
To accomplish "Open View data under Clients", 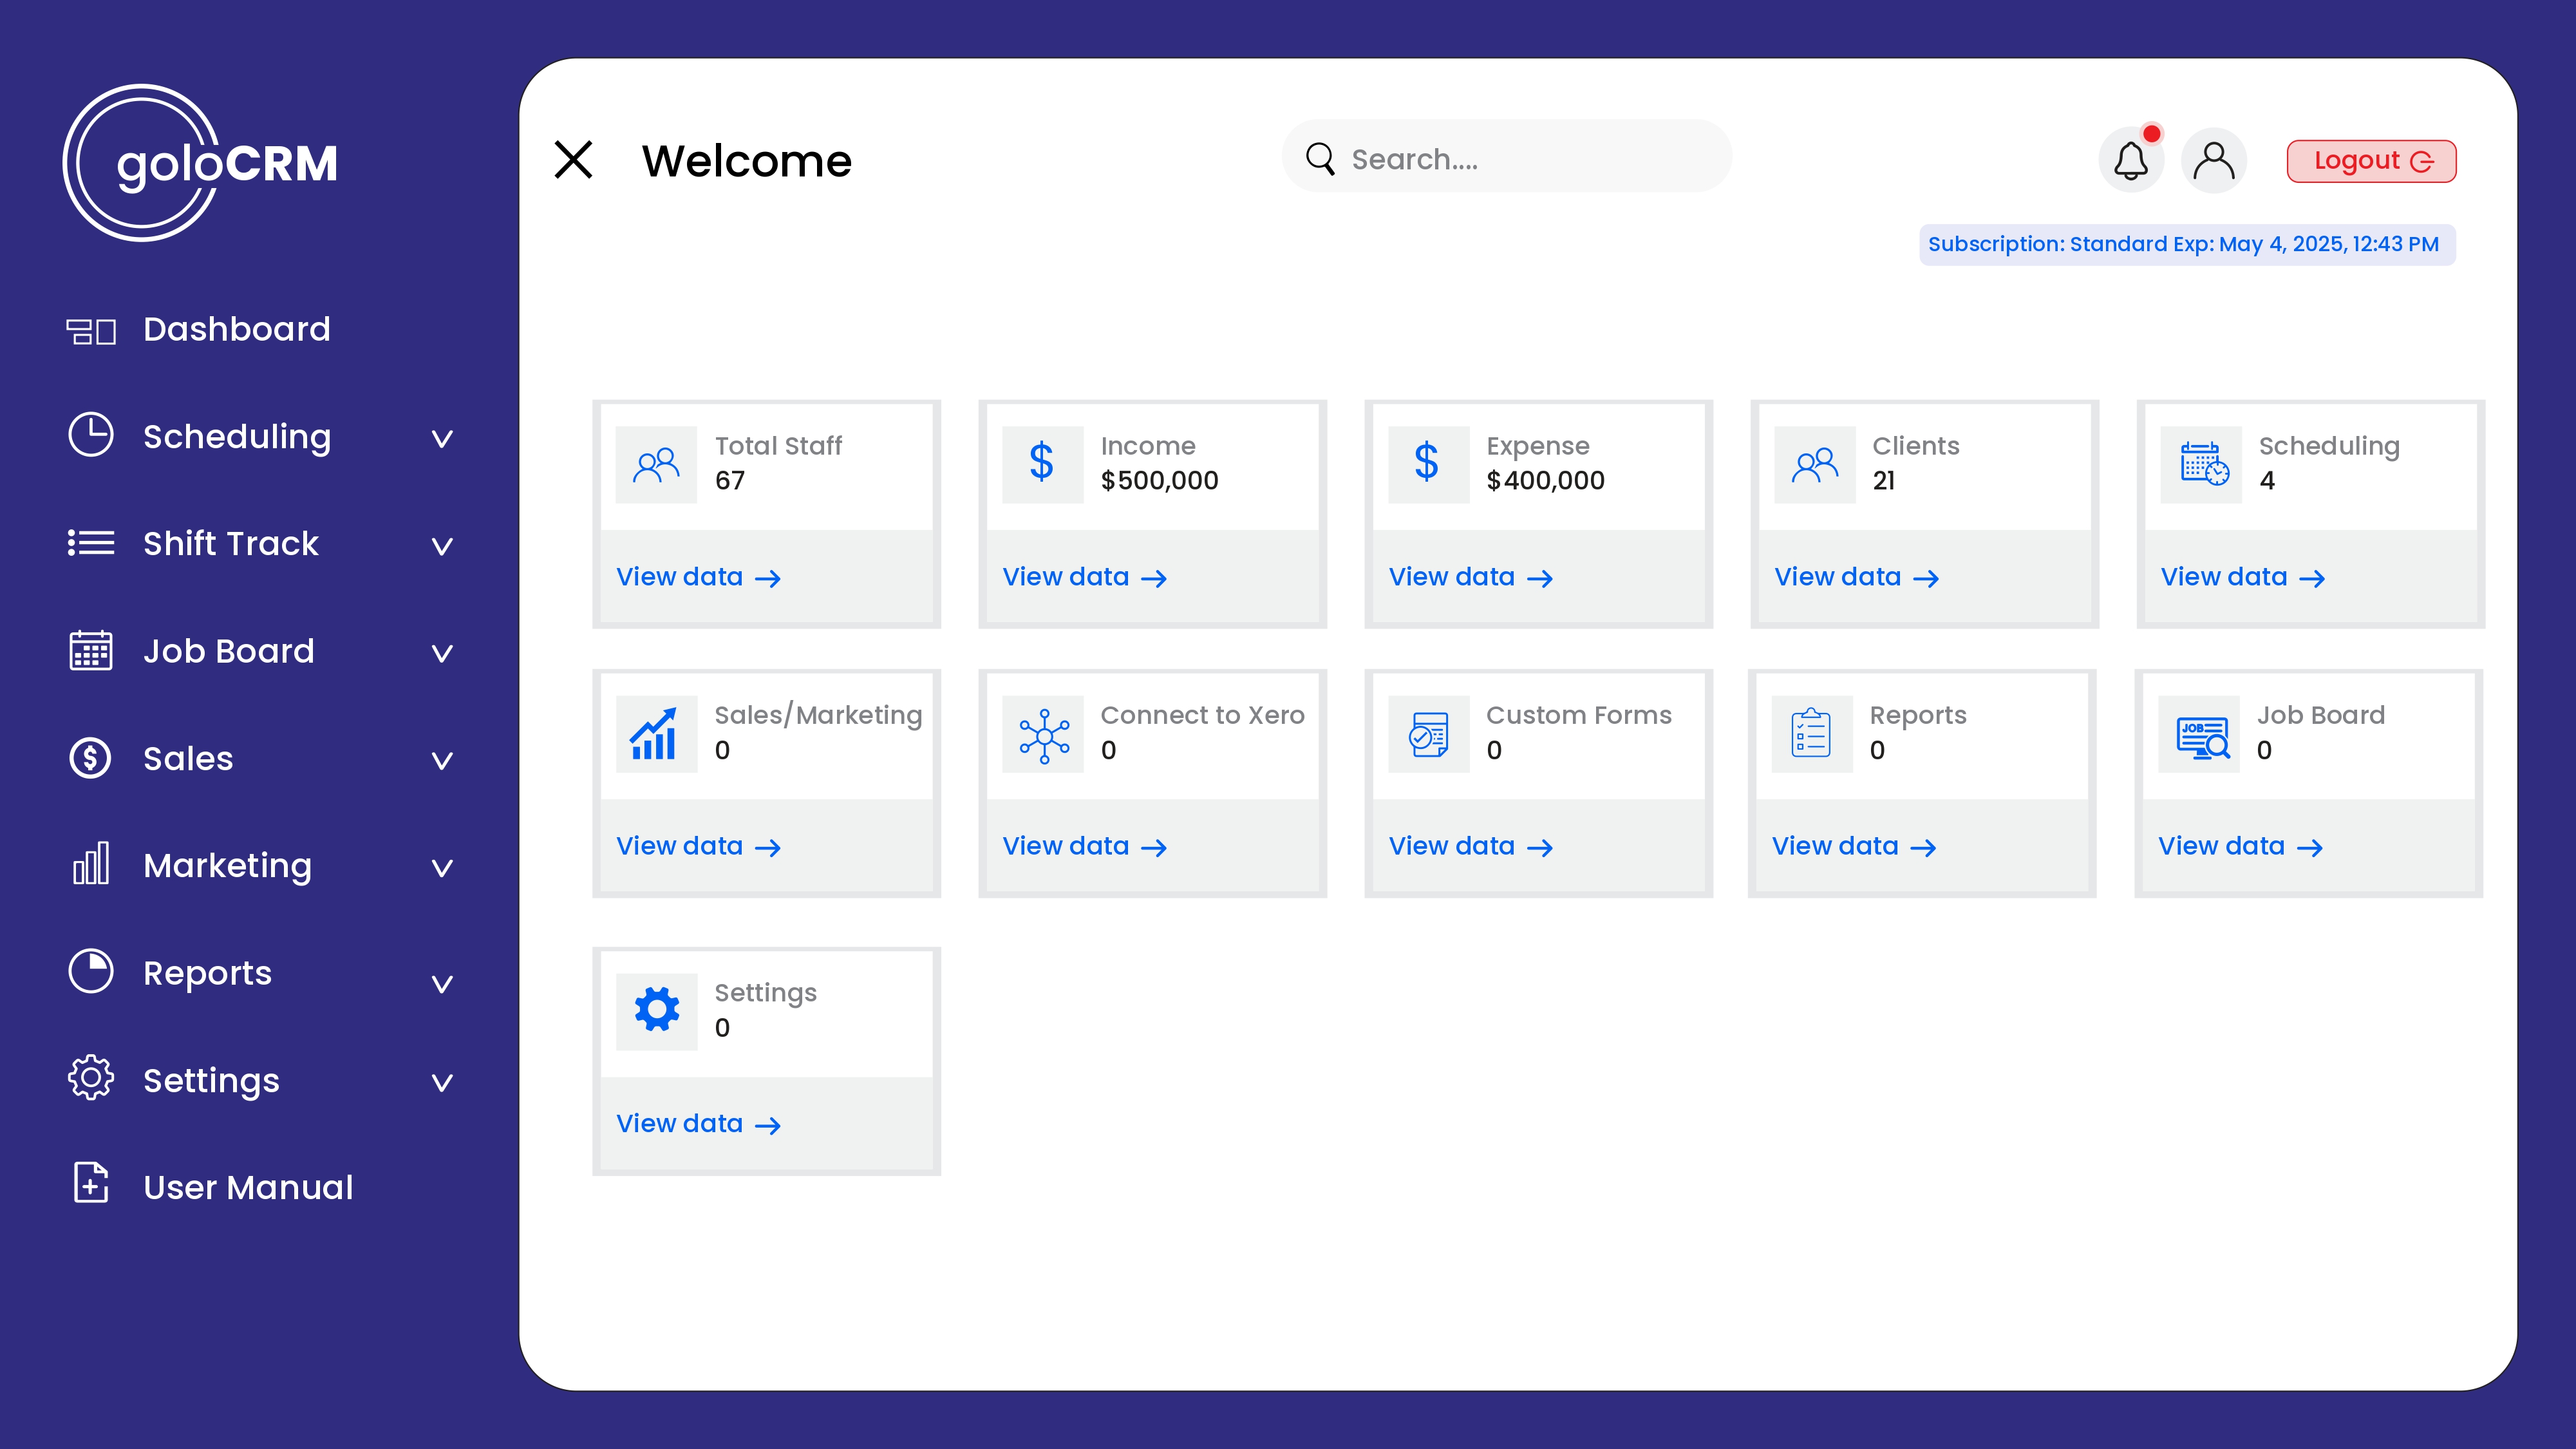I will (1856, 577).
